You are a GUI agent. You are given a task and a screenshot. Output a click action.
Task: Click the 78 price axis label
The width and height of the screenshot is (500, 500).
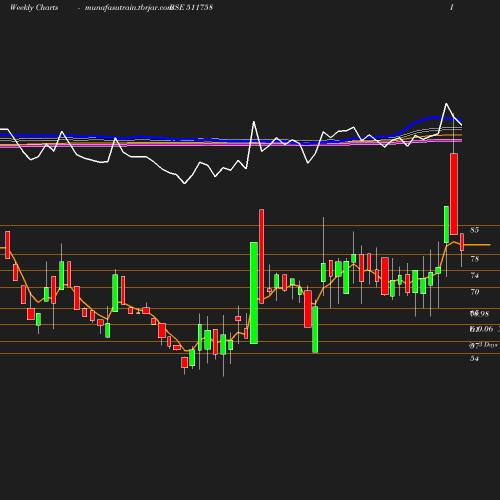pyautogui.click(x=475, y=259)
